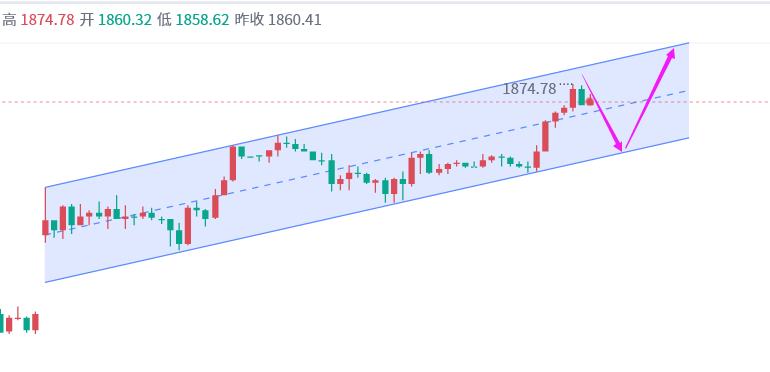This screenshot has height=372, width=770.
Task: Click the 高 label in the price header
Action: point(9,20)
